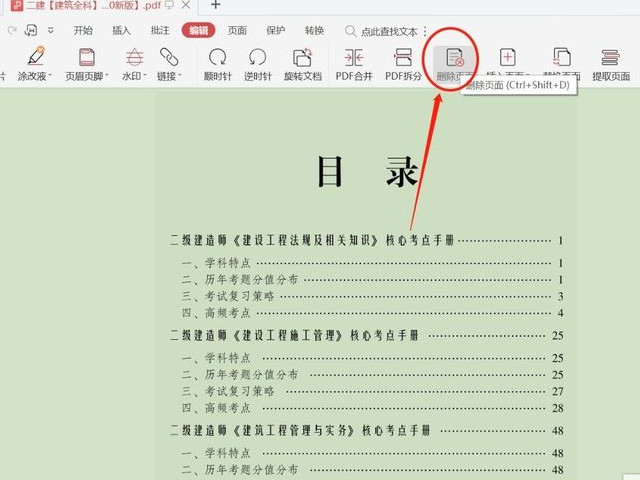The height and width of the screenshot is (480, 640).
Task: Expand the 水印 dropdown arrow
Action: coord(144,75)
